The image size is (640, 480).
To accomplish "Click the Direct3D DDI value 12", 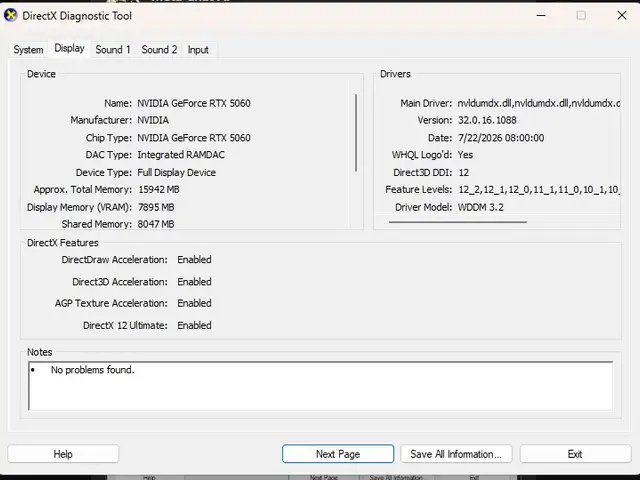I will click(x=464, y=172).
